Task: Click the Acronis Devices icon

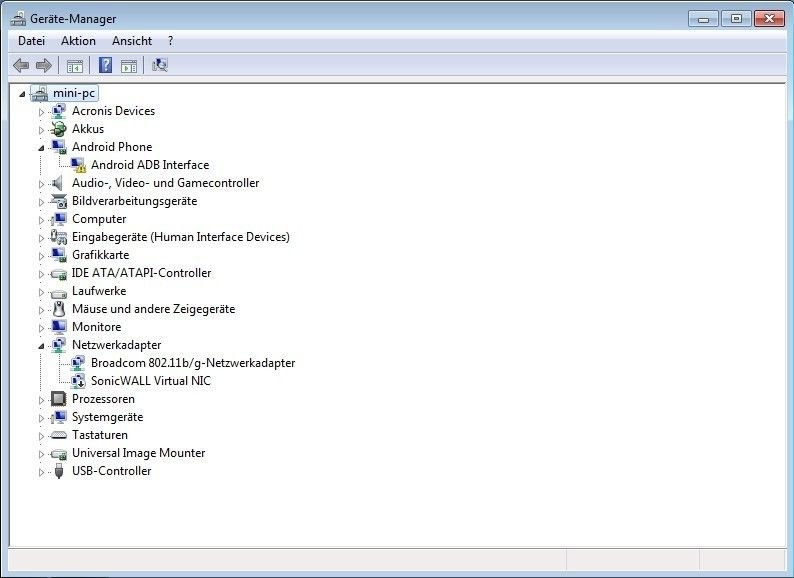Action: [59, 111]
